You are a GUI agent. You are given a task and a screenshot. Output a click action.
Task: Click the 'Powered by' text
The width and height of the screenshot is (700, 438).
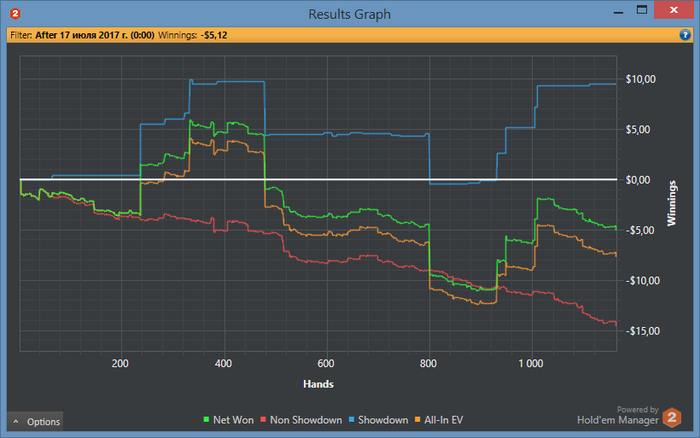[x=638, y=409]
